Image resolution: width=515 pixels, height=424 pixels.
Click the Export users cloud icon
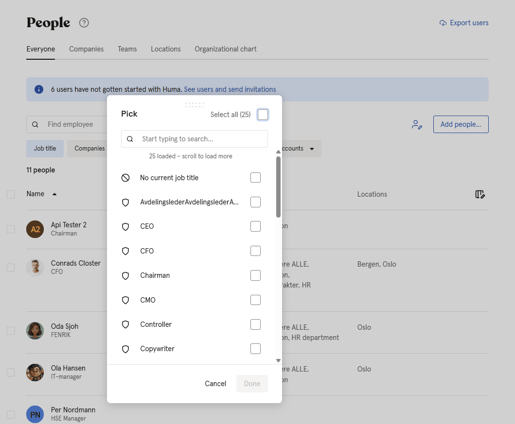pyautogui.click(x=443, y=23)
